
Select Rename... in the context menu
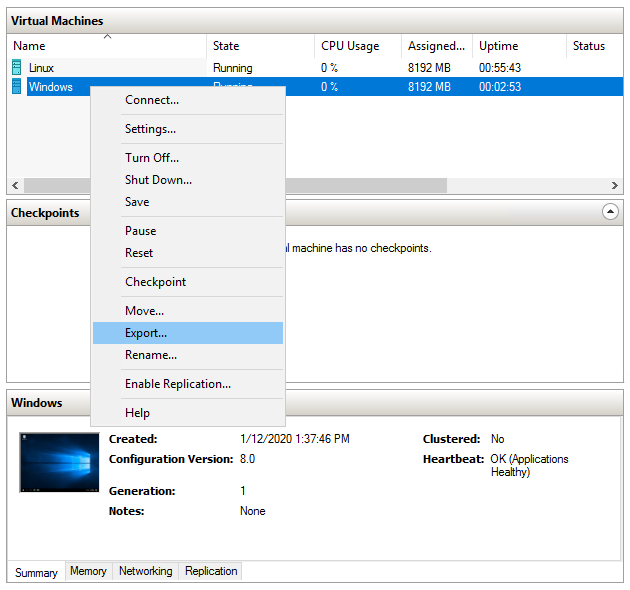[188, 355]
